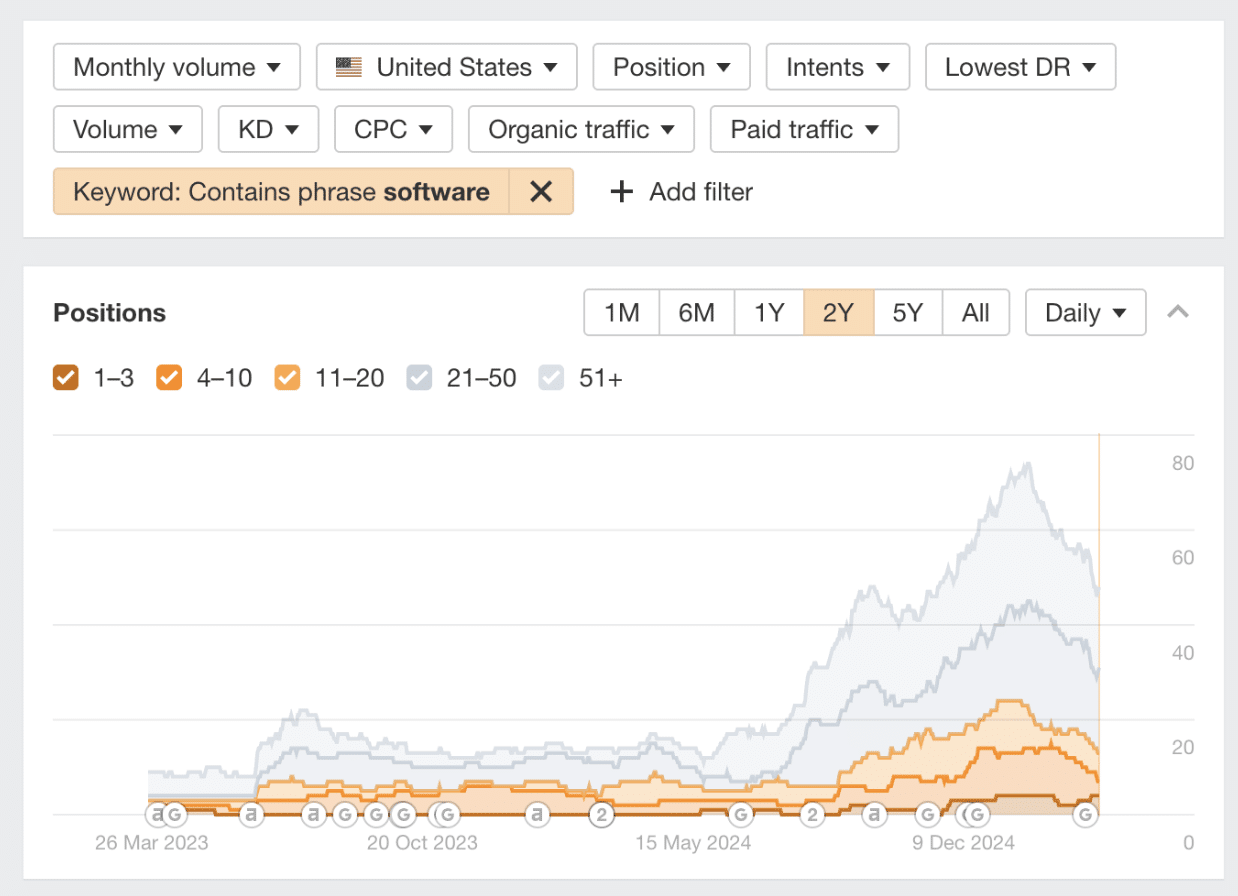Toggle the 4–10 positions checkbox
The width and height of the screenshot is (1238, 896).
(169, 379)
